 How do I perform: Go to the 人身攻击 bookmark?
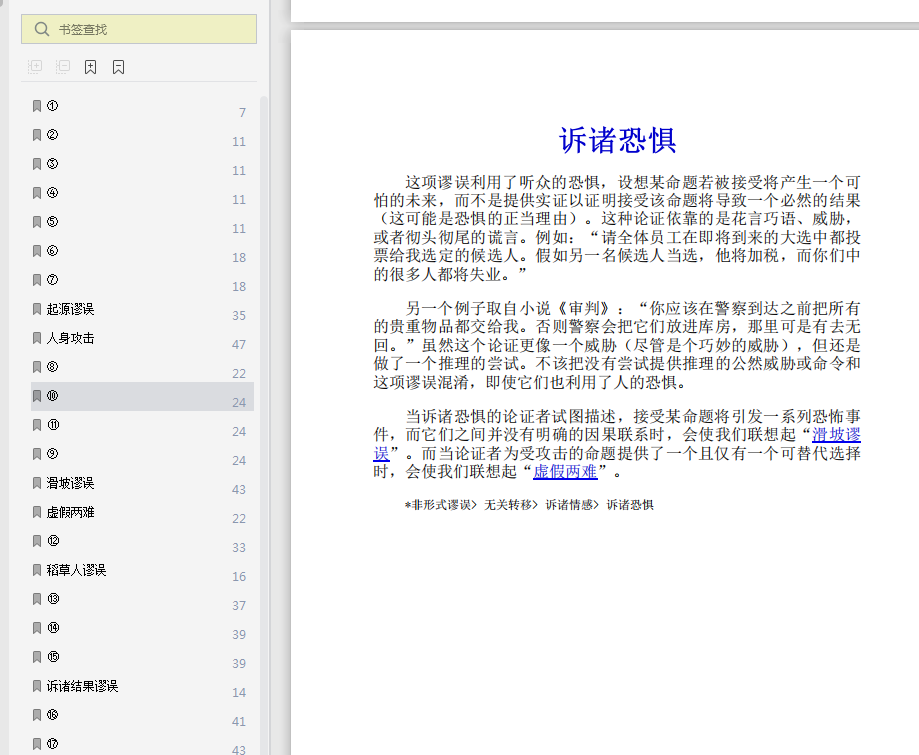point(142,338)
